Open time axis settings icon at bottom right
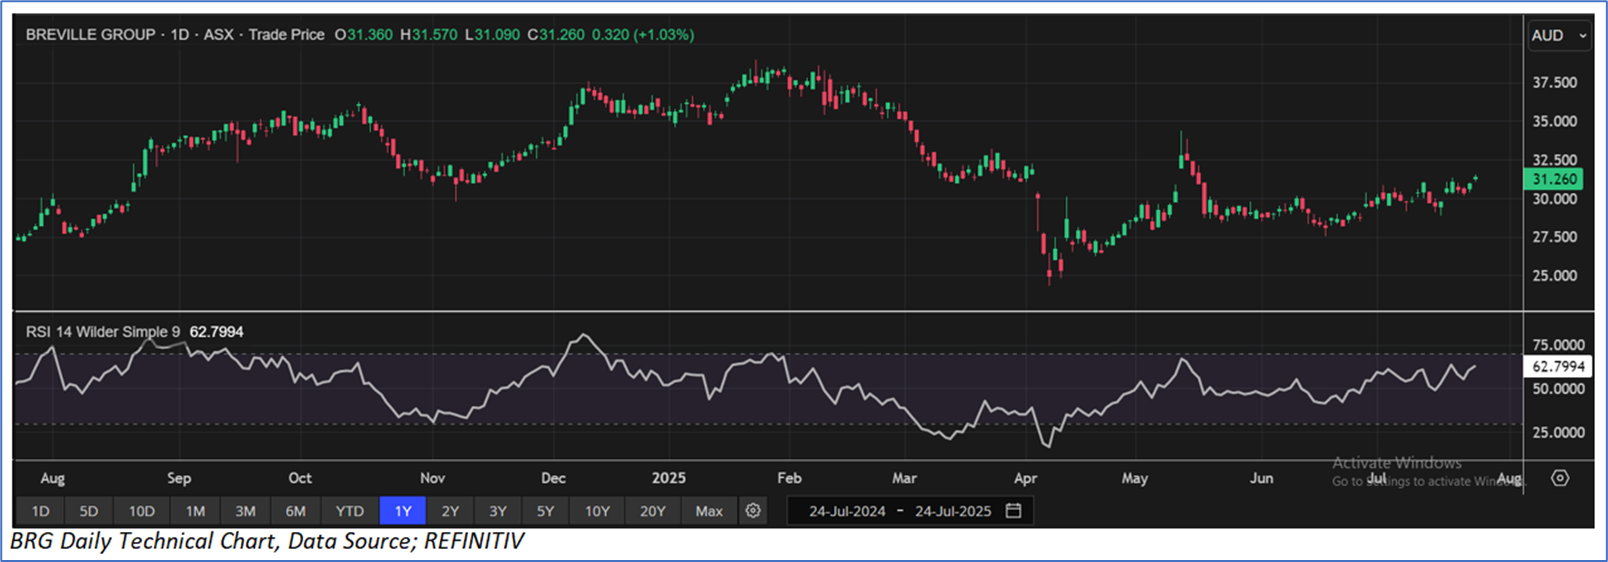Screen dimensions: 1608x562 pos(1559,478)
